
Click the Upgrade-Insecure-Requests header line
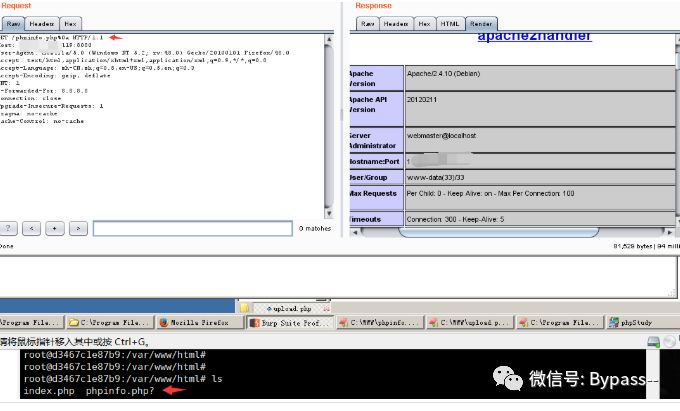[x=52, y=106]
